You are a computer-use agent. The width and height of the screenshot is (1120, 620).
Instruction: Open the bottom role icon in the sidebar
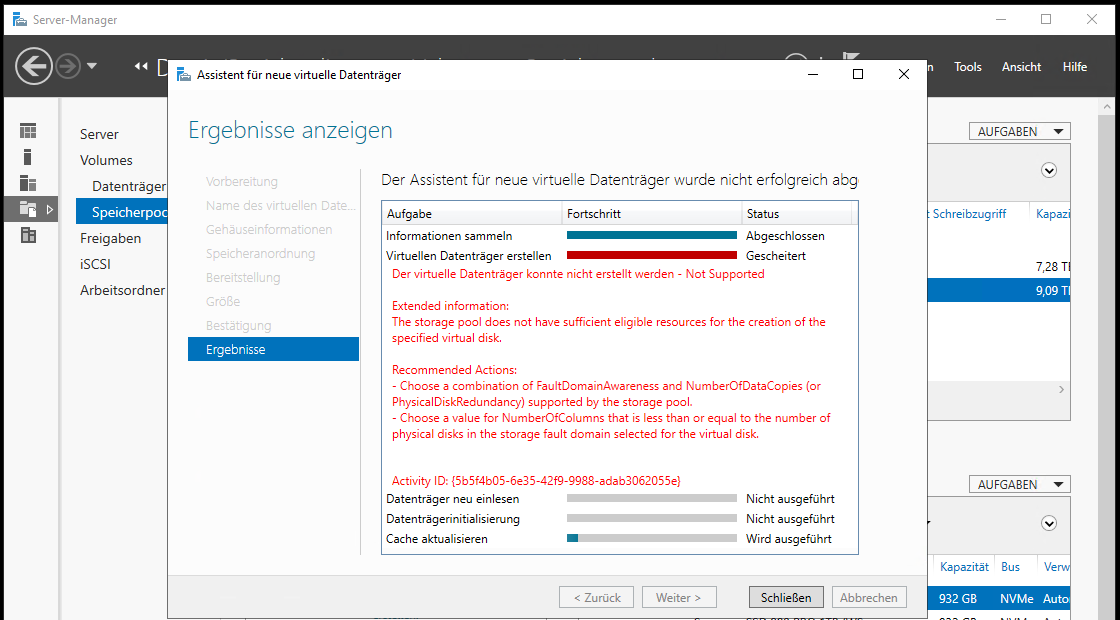(28, 235)
